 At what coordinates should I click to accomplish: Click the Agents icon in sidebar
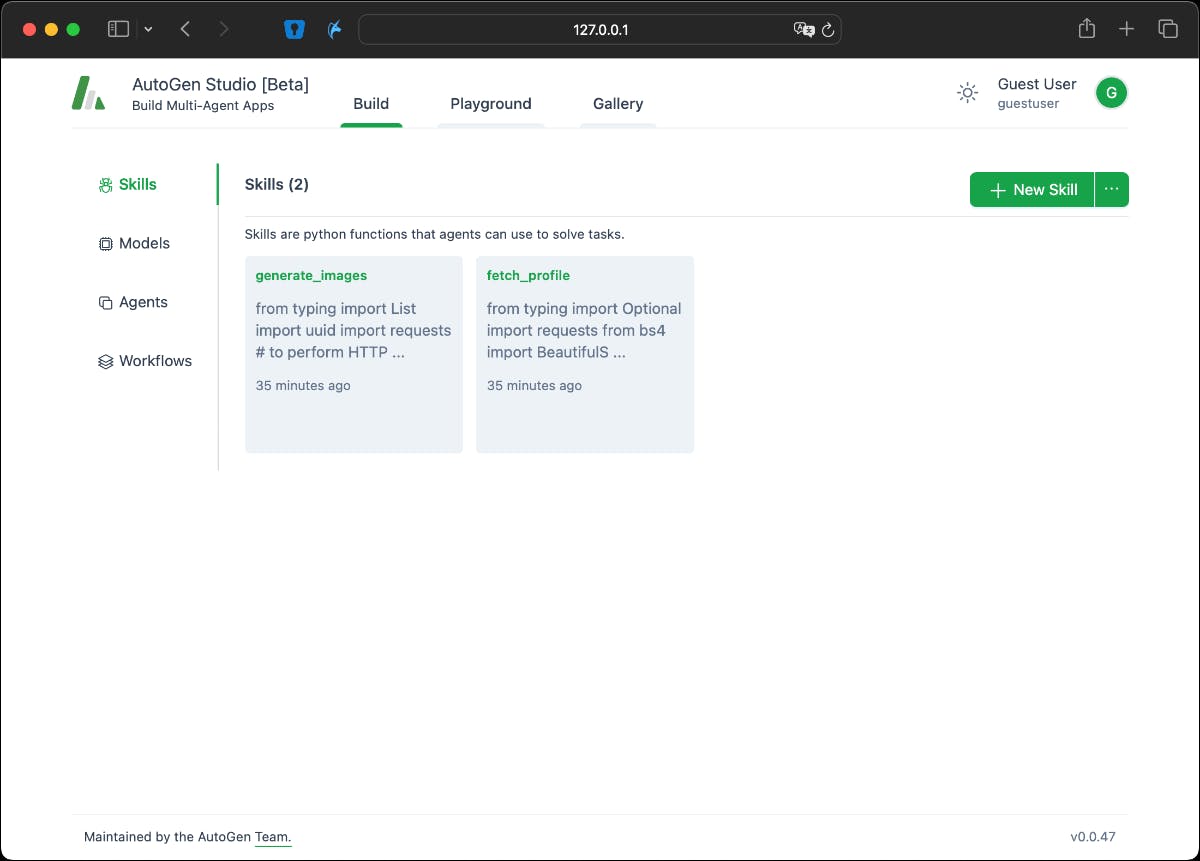[x=105, y=303]
